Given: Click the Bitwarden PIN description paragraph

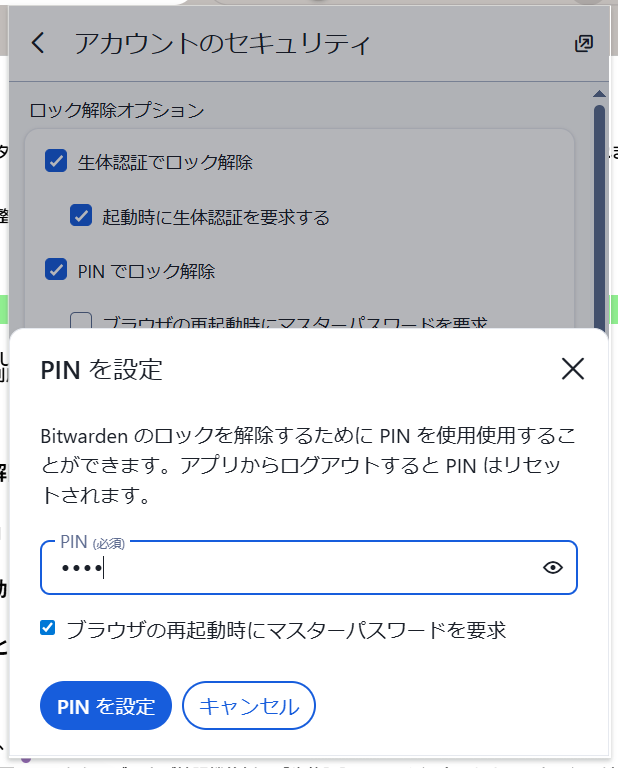Looking at the screenshot, I should (x=308, y=466).
